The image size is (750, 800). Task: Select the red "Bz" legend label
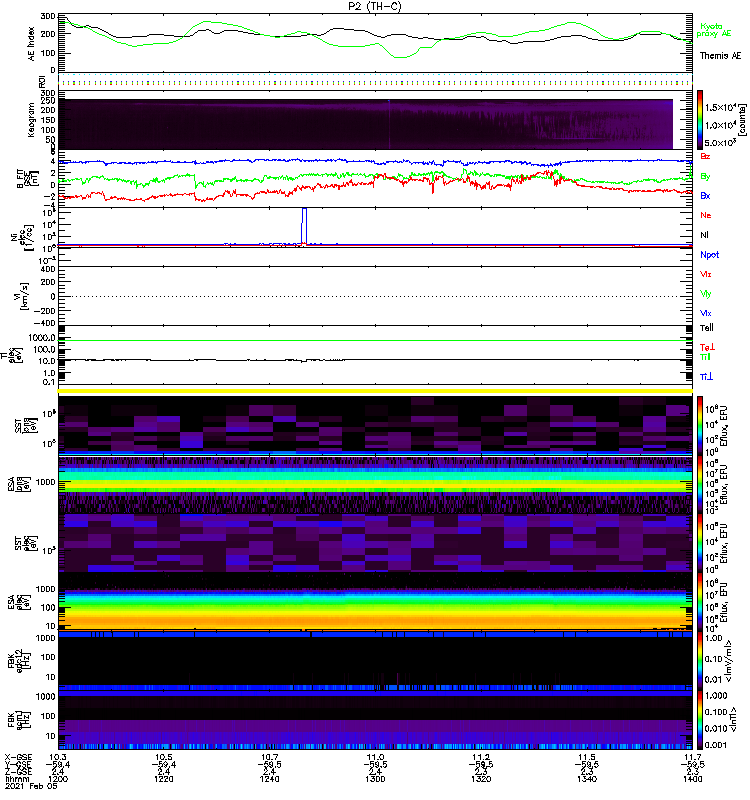pyautogui.click(x=705, y=157)
